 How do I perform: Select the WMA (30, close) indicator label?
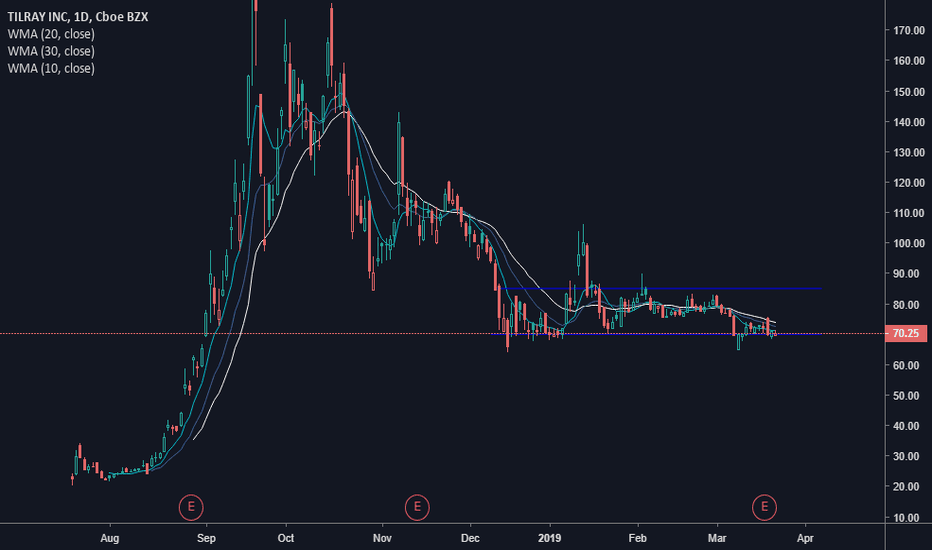tap(51, 51)
